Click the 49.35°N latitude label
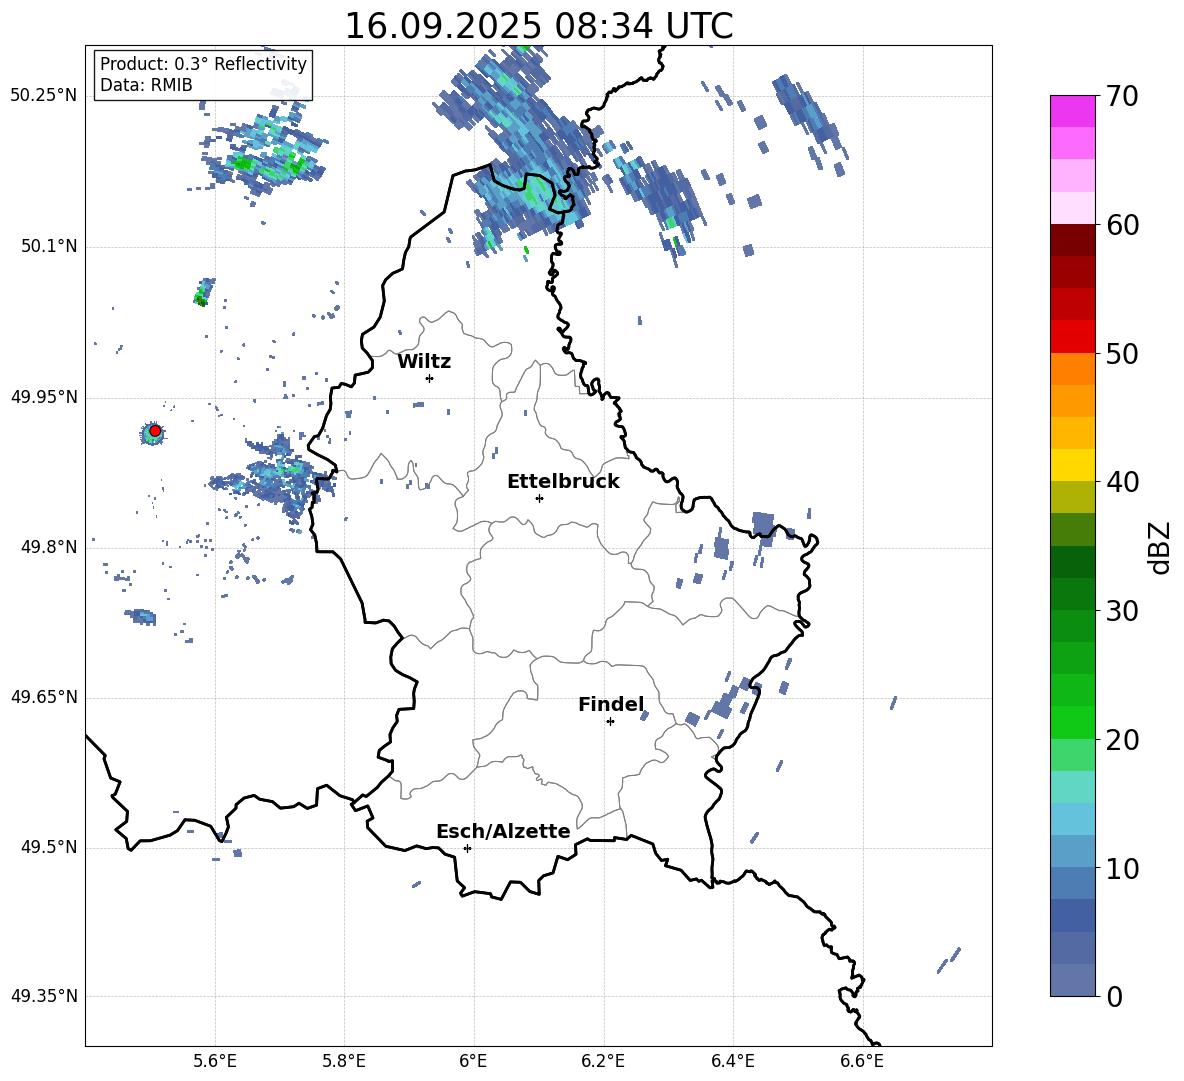This screenshot has width=1184, height=1081. (44, 996)
